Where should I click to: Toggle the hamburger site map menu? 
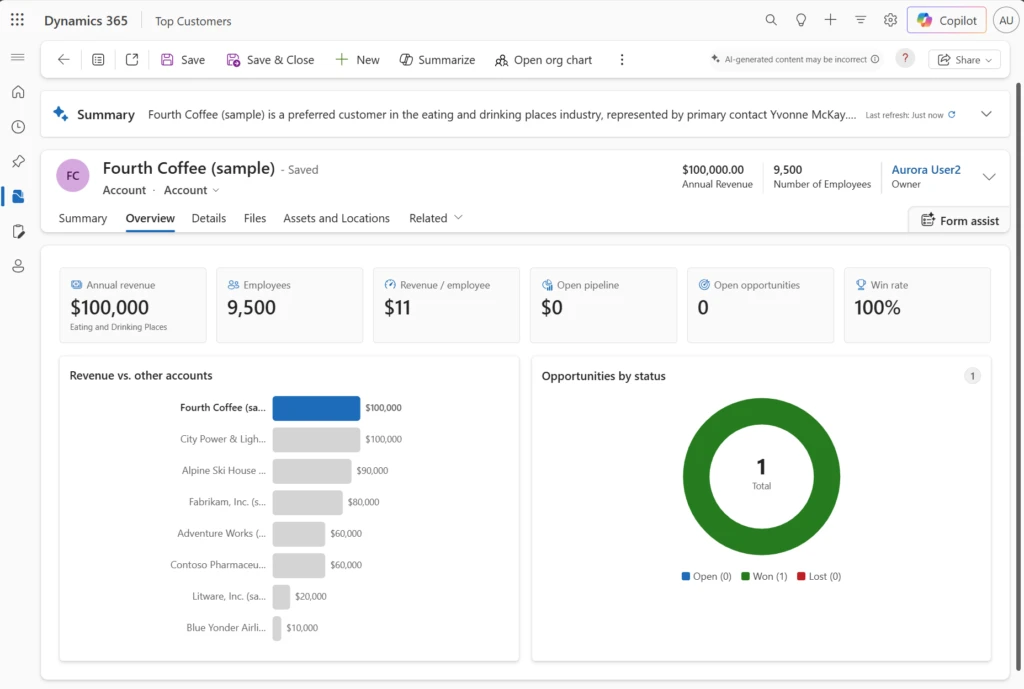pos(18,57)
